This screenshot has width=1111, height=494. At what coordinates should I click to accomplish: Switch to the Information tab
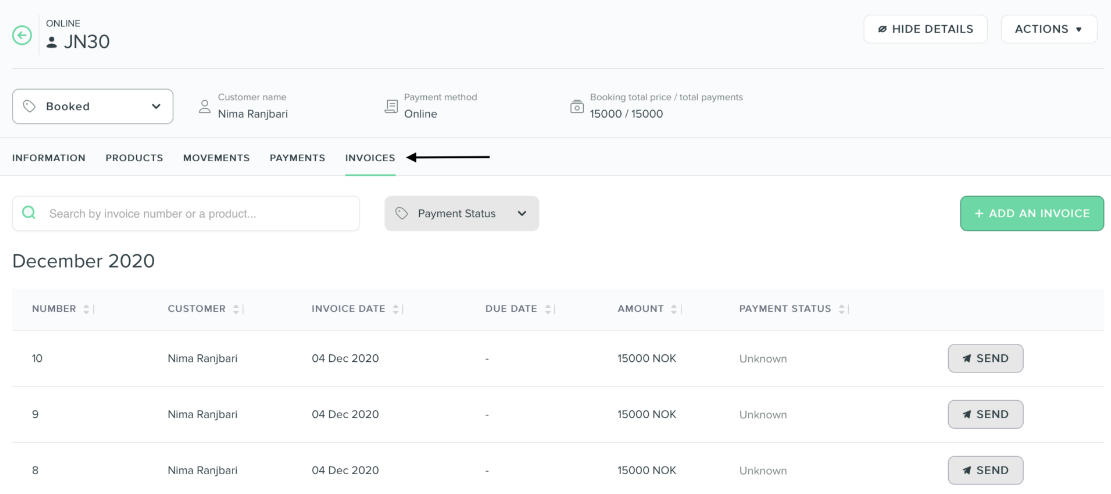click(x=49, y=158)
